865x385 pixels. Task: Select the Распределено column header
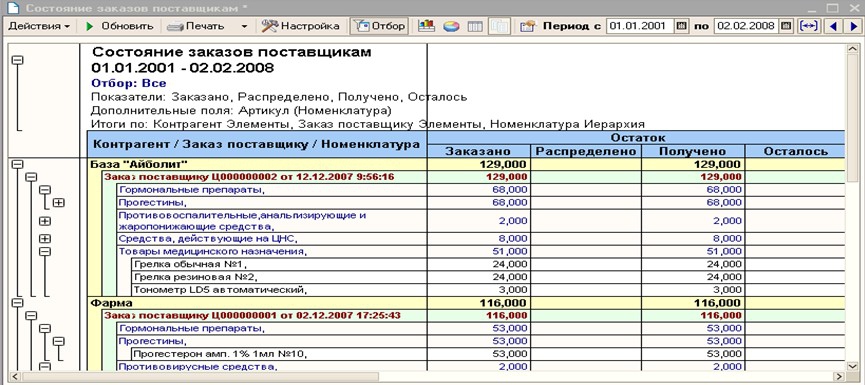[x=586, y=151]
